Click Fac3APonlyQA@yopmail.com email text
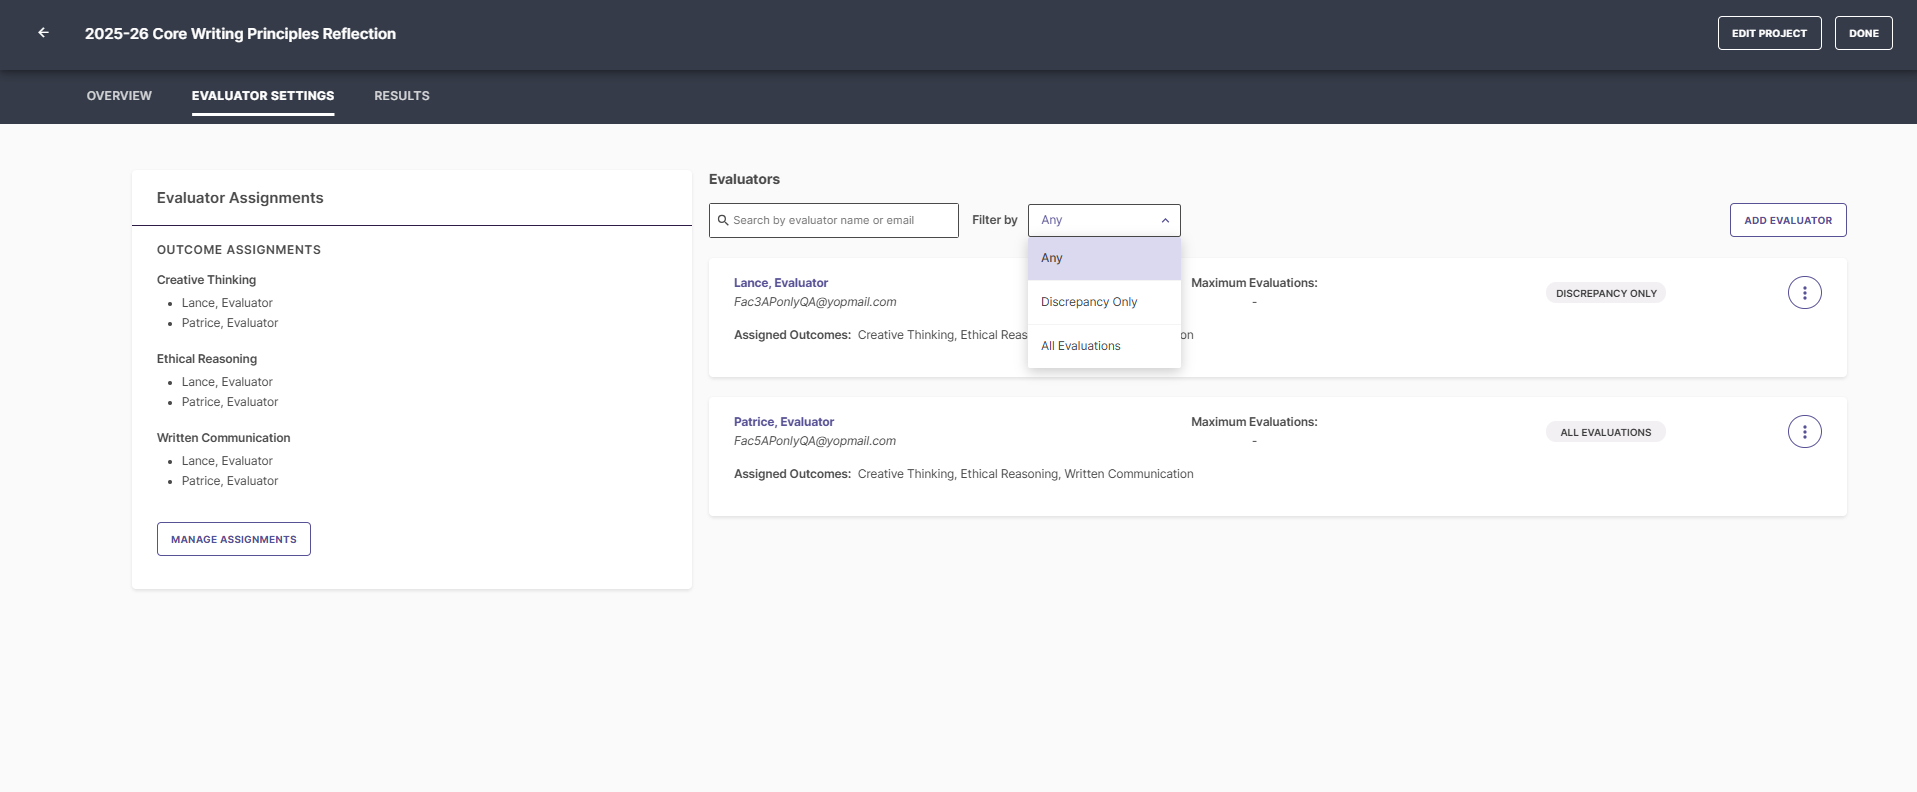Screen dimensions: 1917x792 815,302
